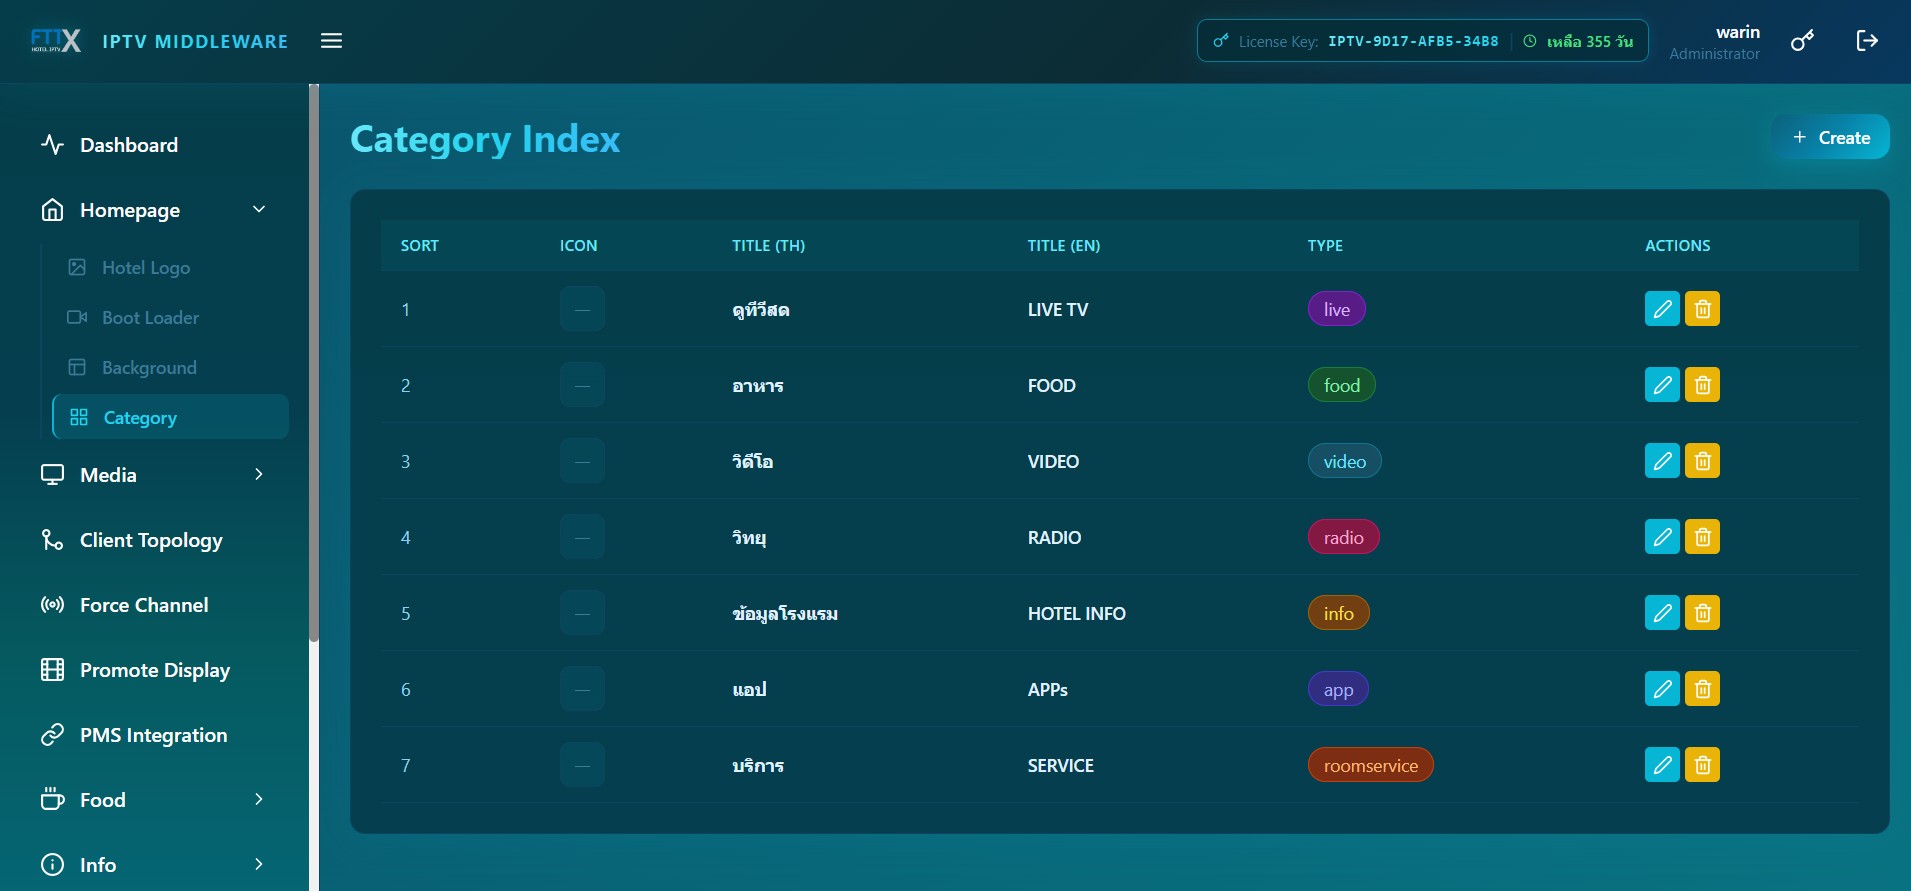Click the sidebar vertical scrollbar
The height and width of the screenshot is (891, 1911).
click(314, 362)
